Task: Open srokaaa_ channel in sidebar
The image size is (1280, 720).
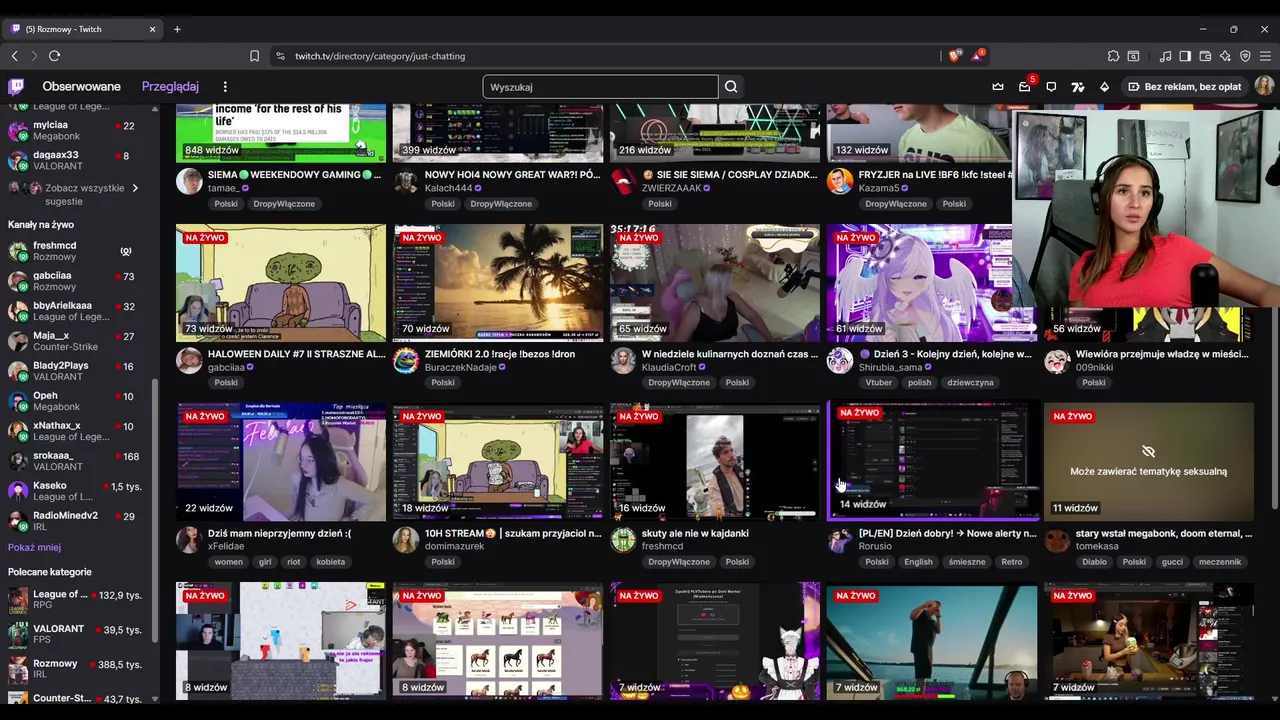Action: [x=78, y=461]
